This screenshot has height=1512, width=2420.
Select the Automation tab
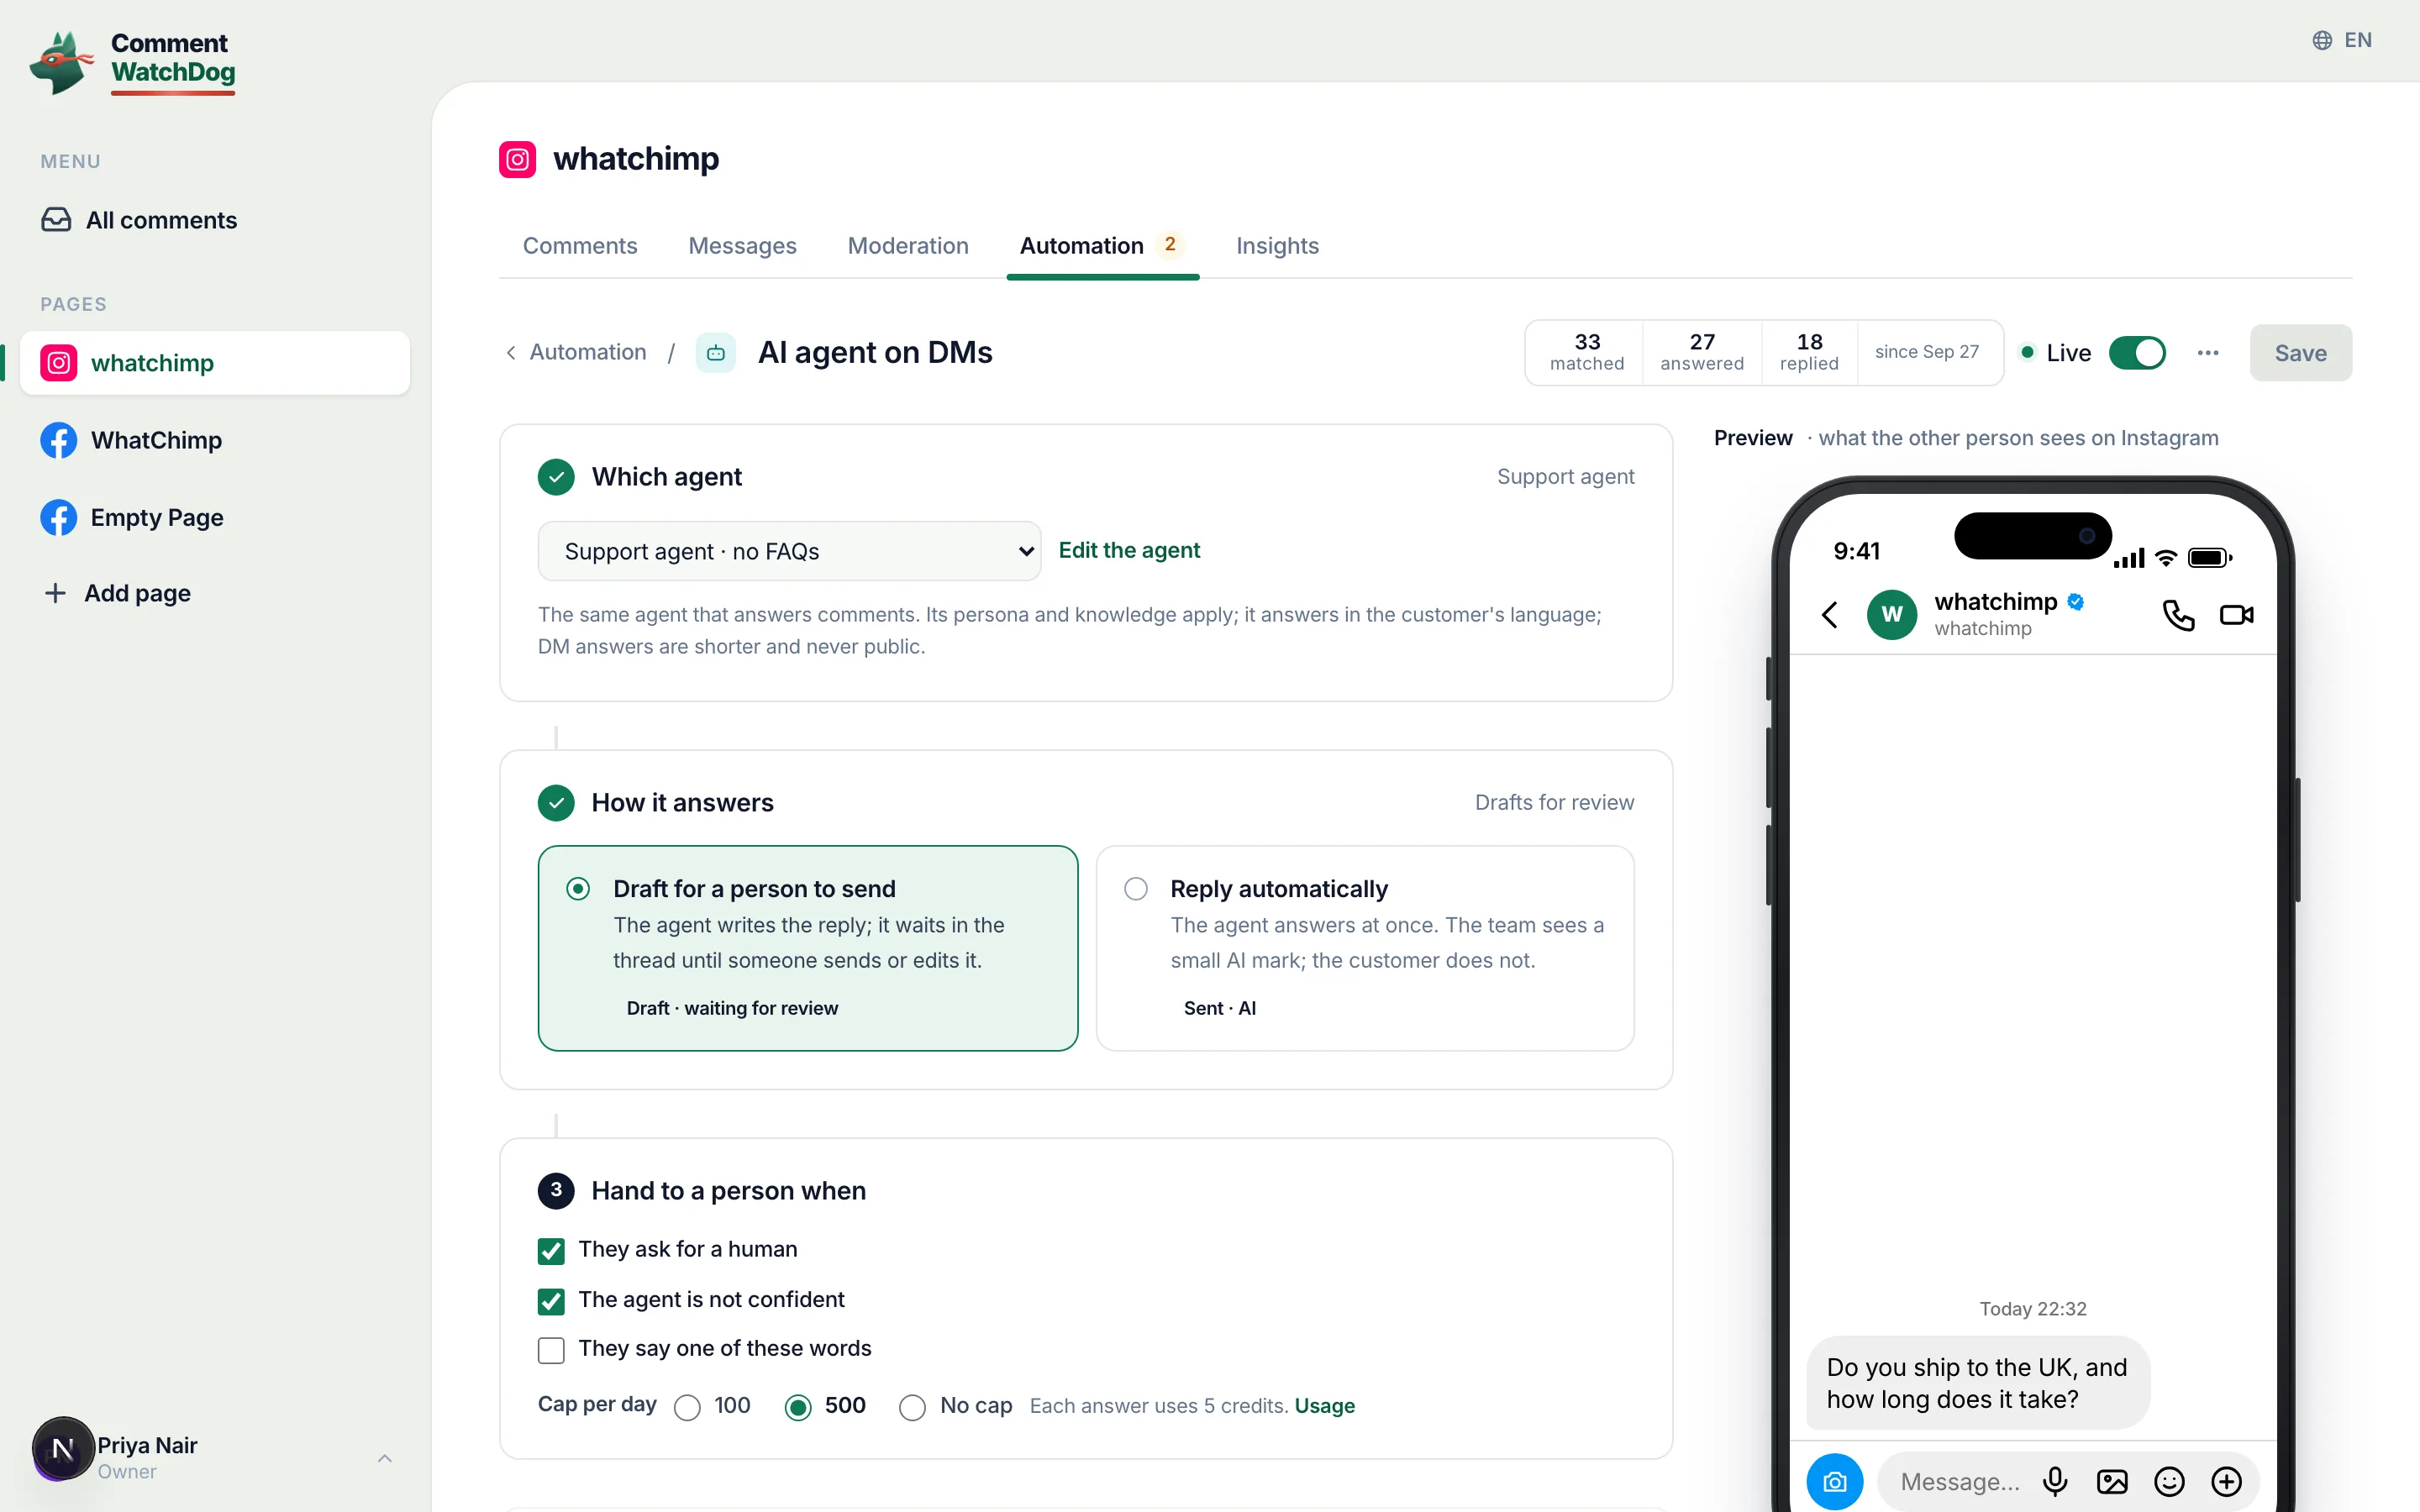pyautogui.click(x=1102, y=246)
